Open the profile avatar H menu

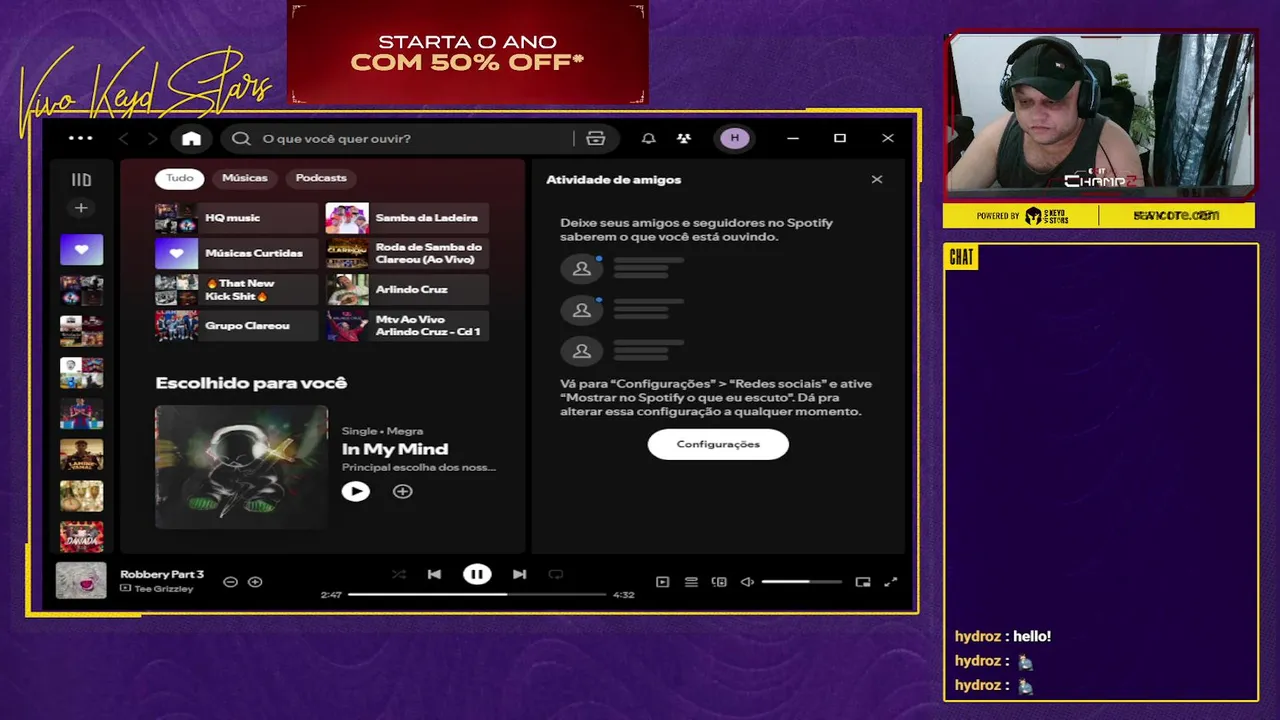(x=735, y=138)
